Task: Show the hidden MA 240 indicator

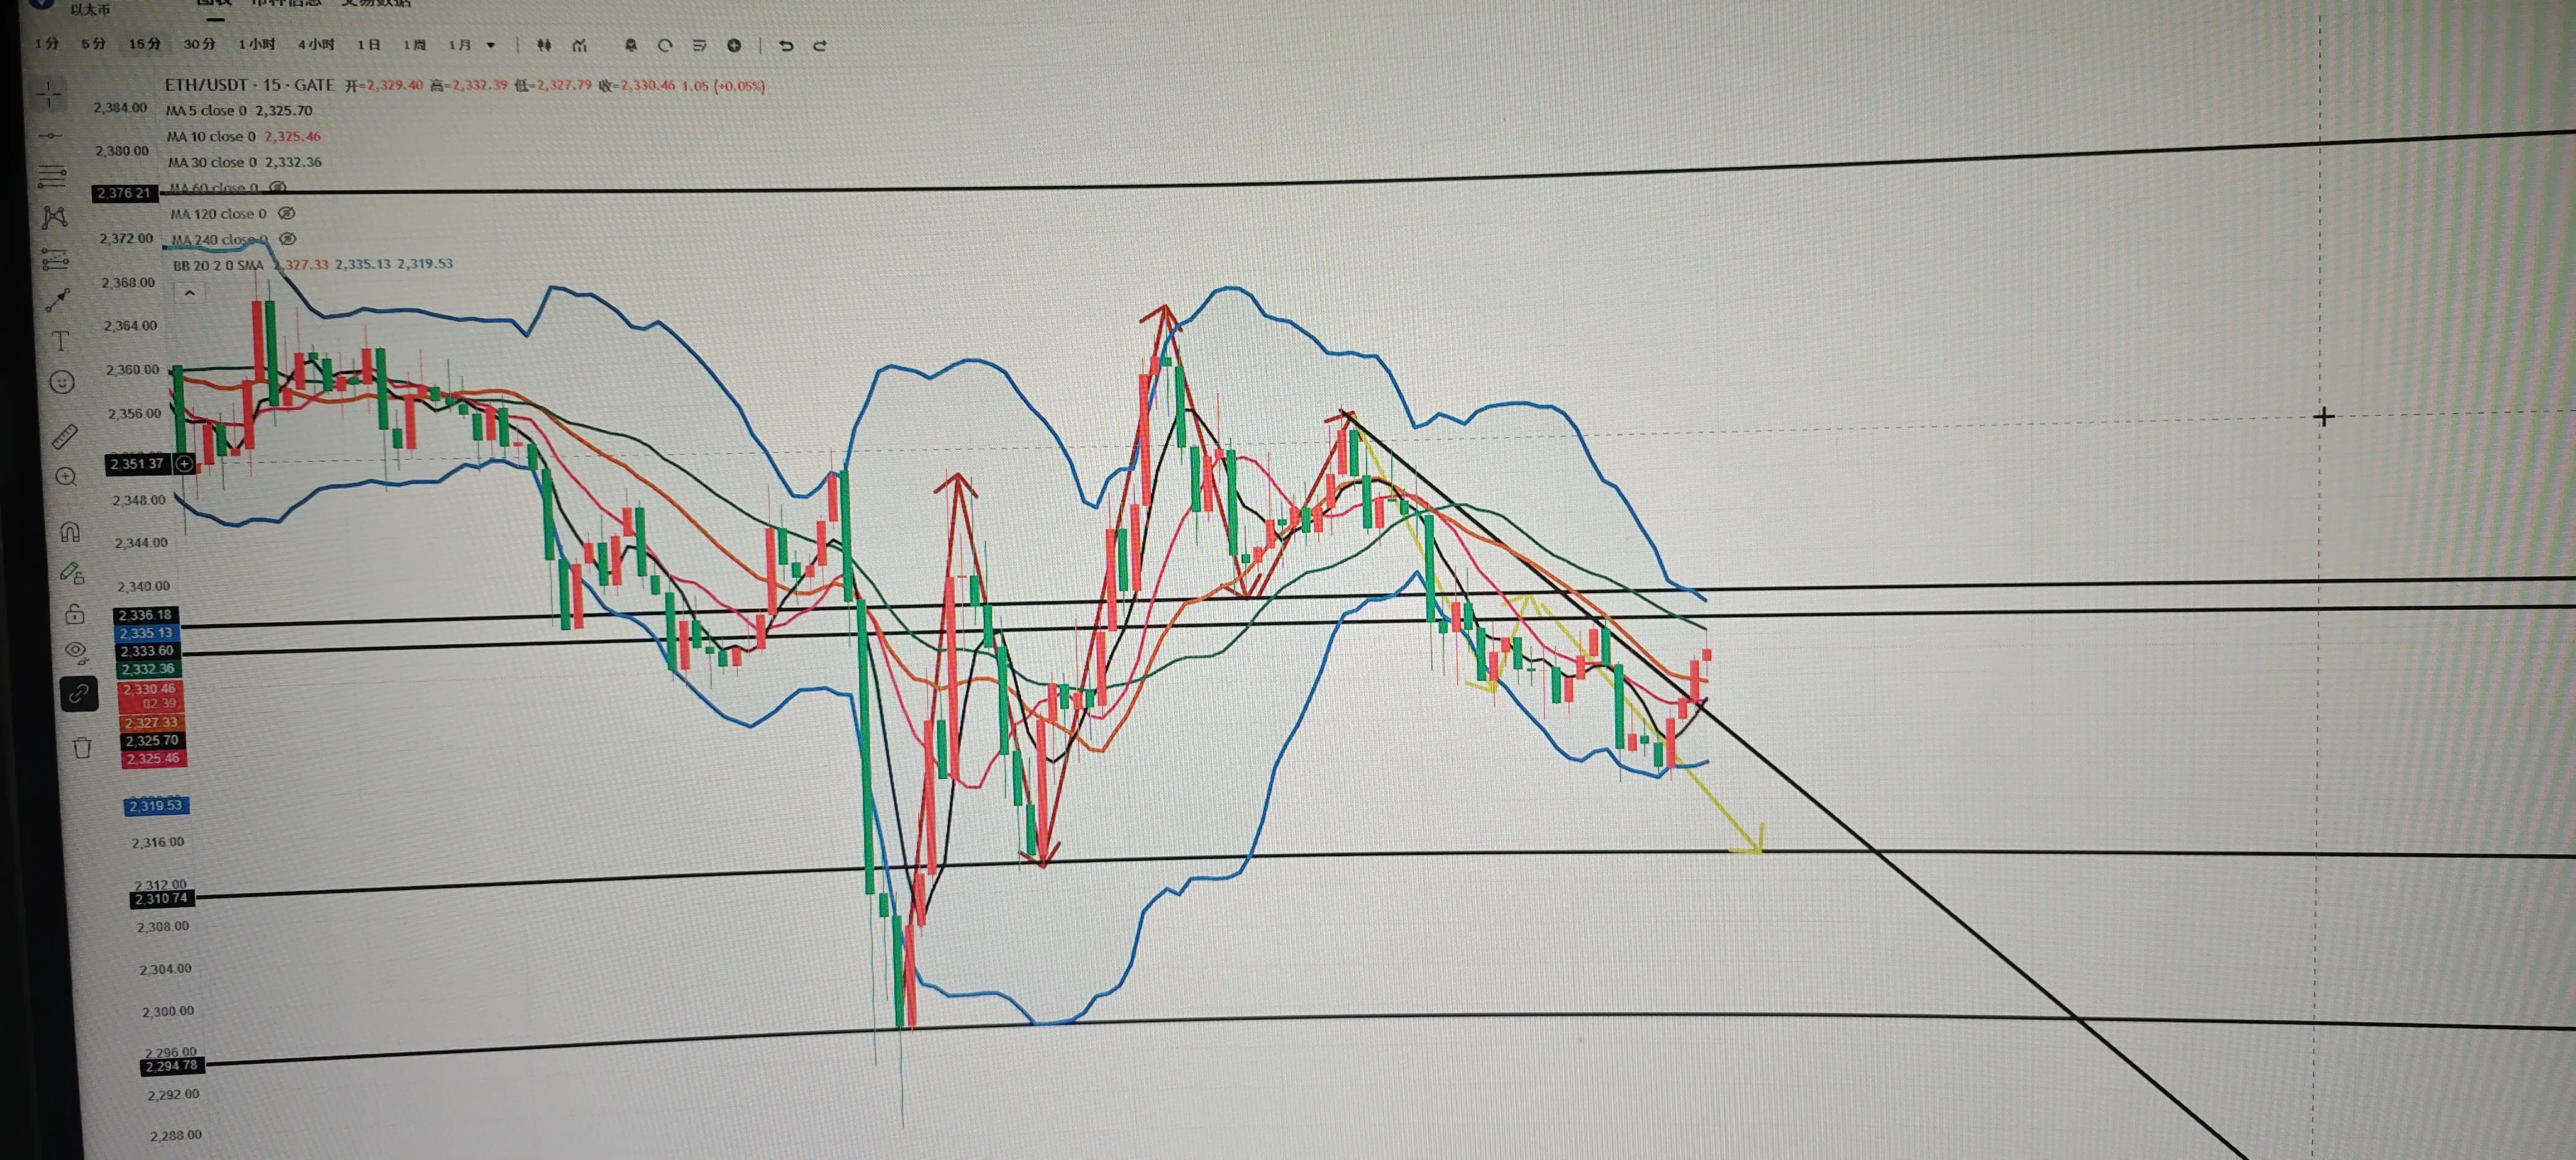Action: (288, 239)
